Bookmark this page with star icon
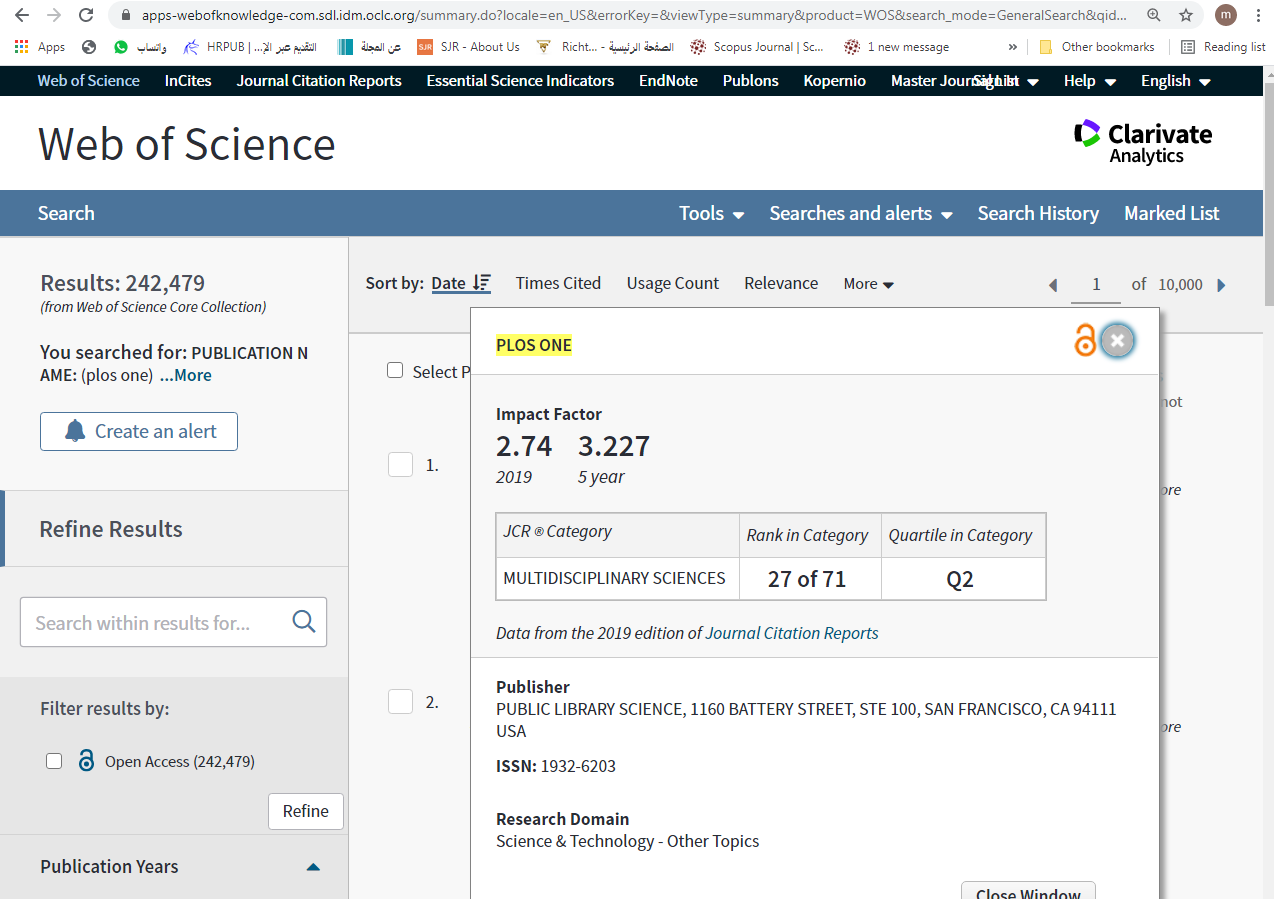The width and height of the screenshot is (1274, 899). 1186,15
